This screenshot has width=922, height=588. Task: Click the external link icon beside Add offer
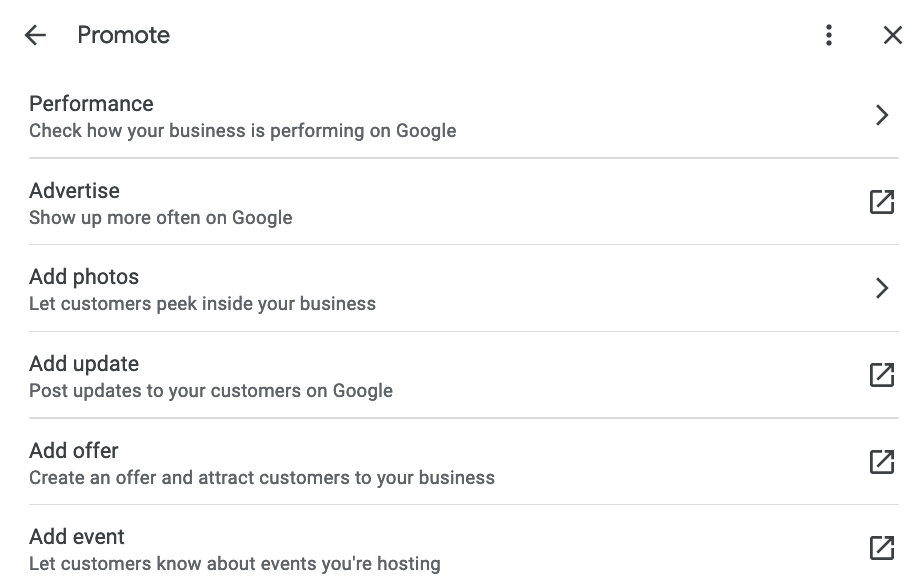point(881,462)
